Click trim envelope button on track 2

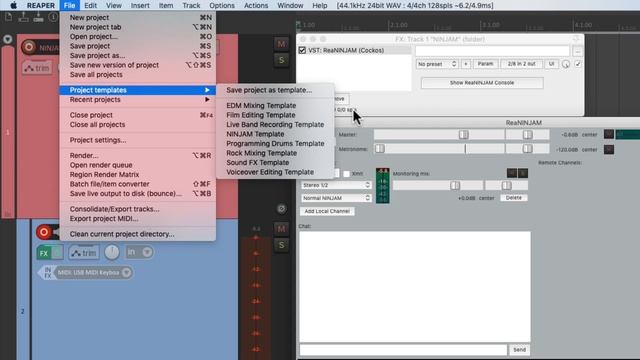[x=84, y=253]
